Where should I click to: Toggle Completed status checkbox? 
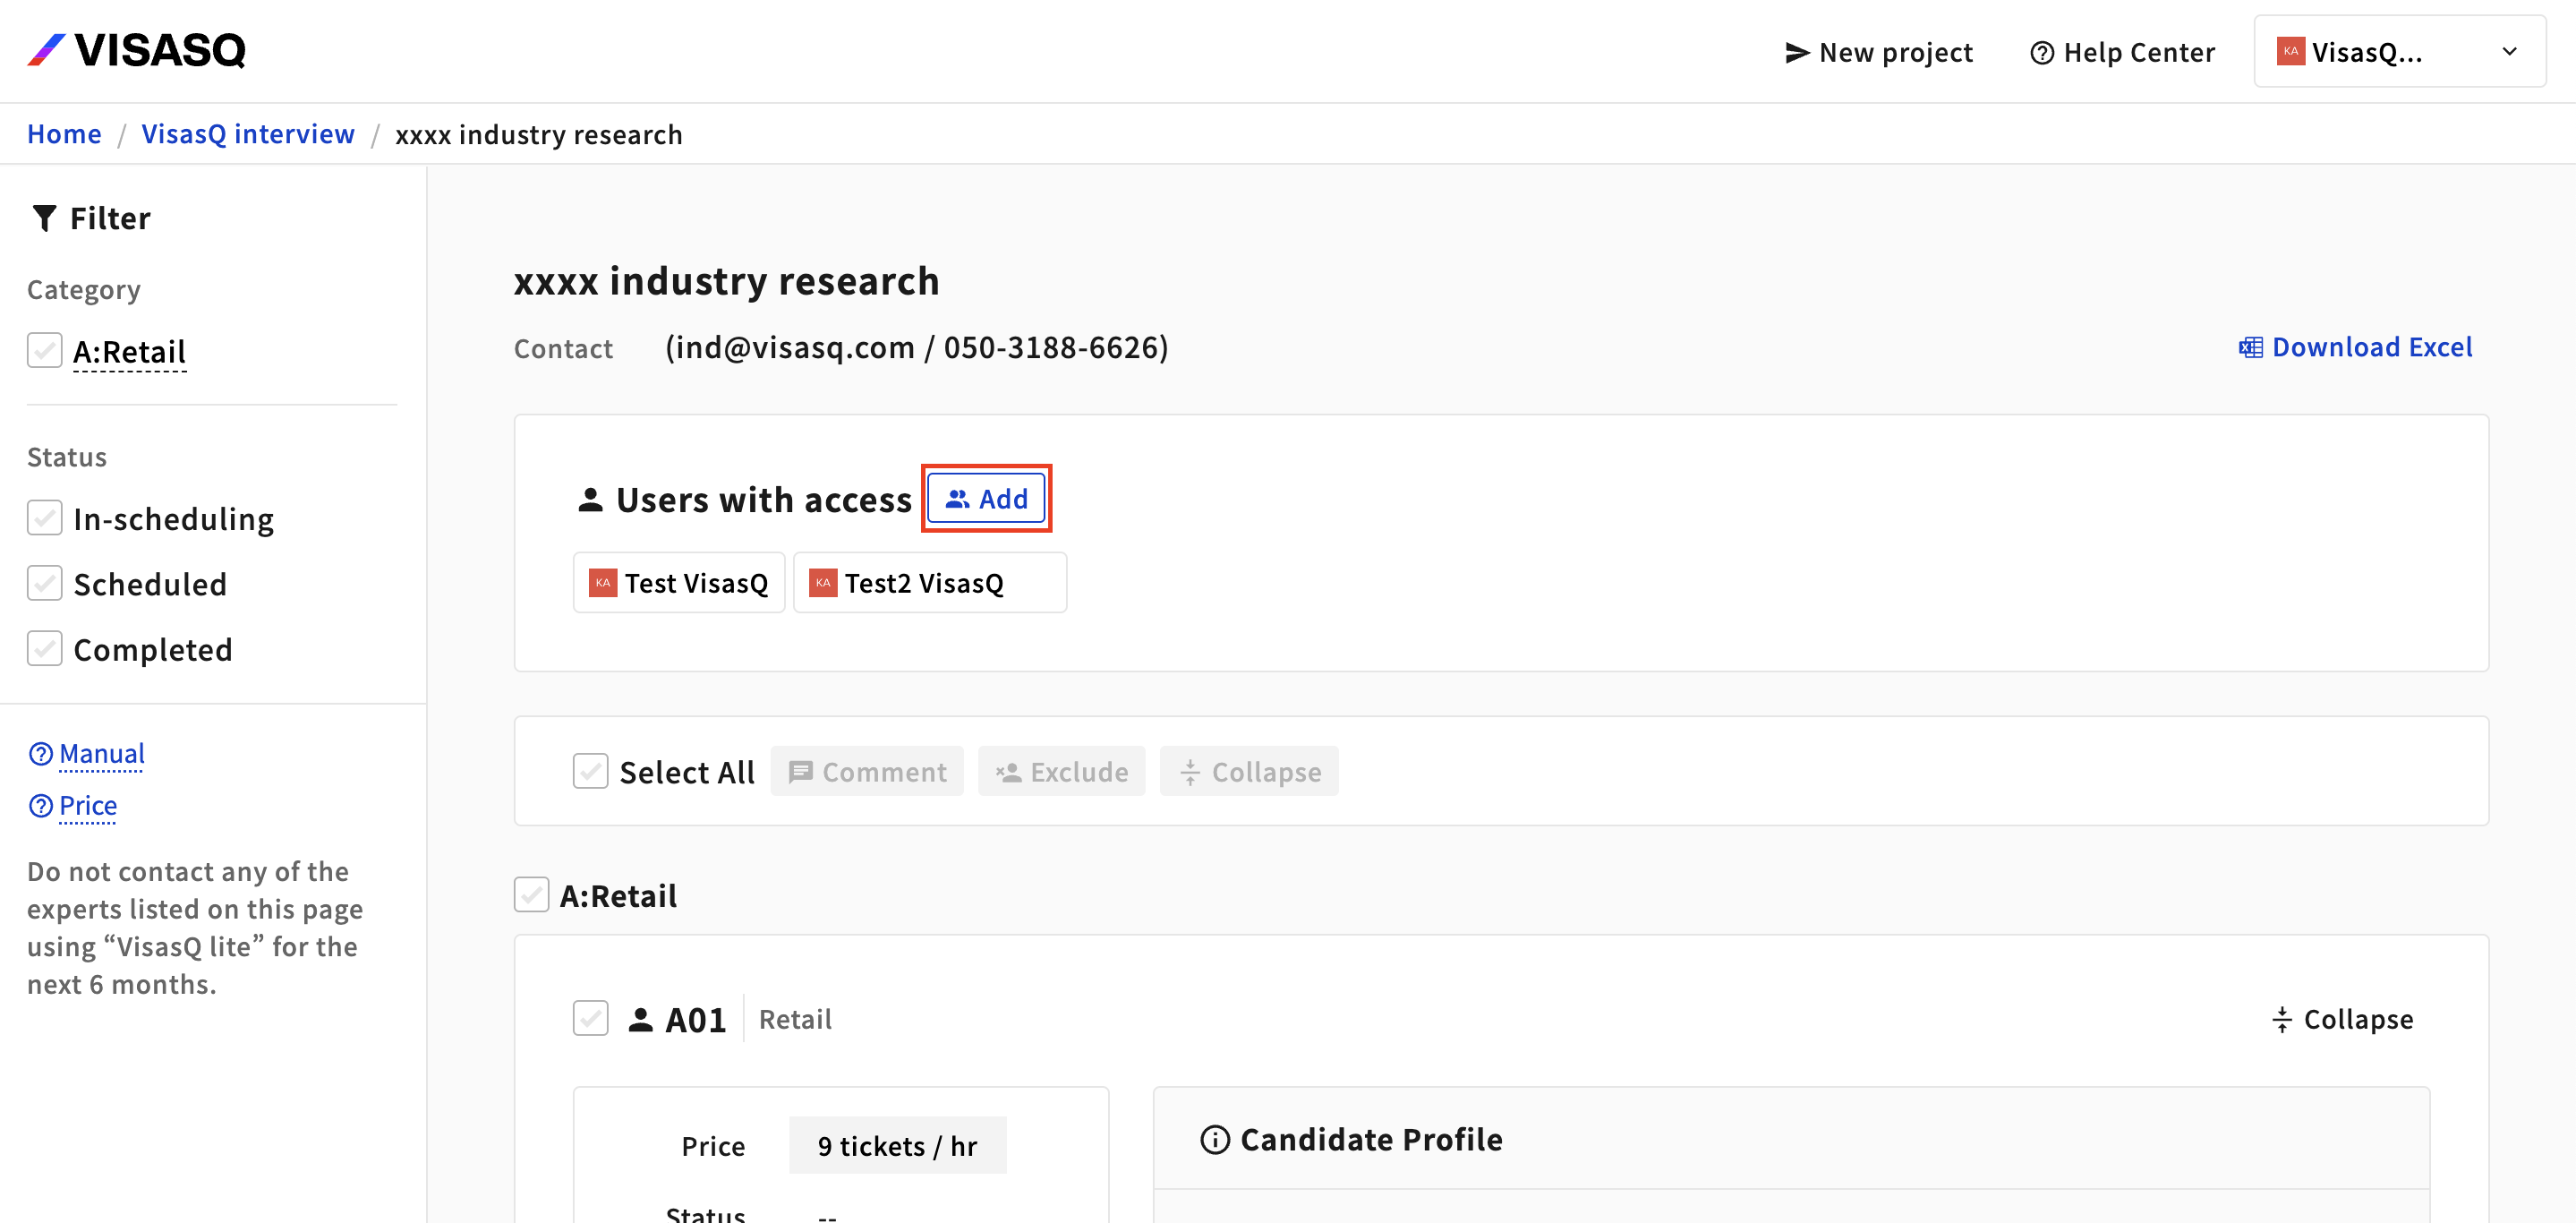[44, 649]
